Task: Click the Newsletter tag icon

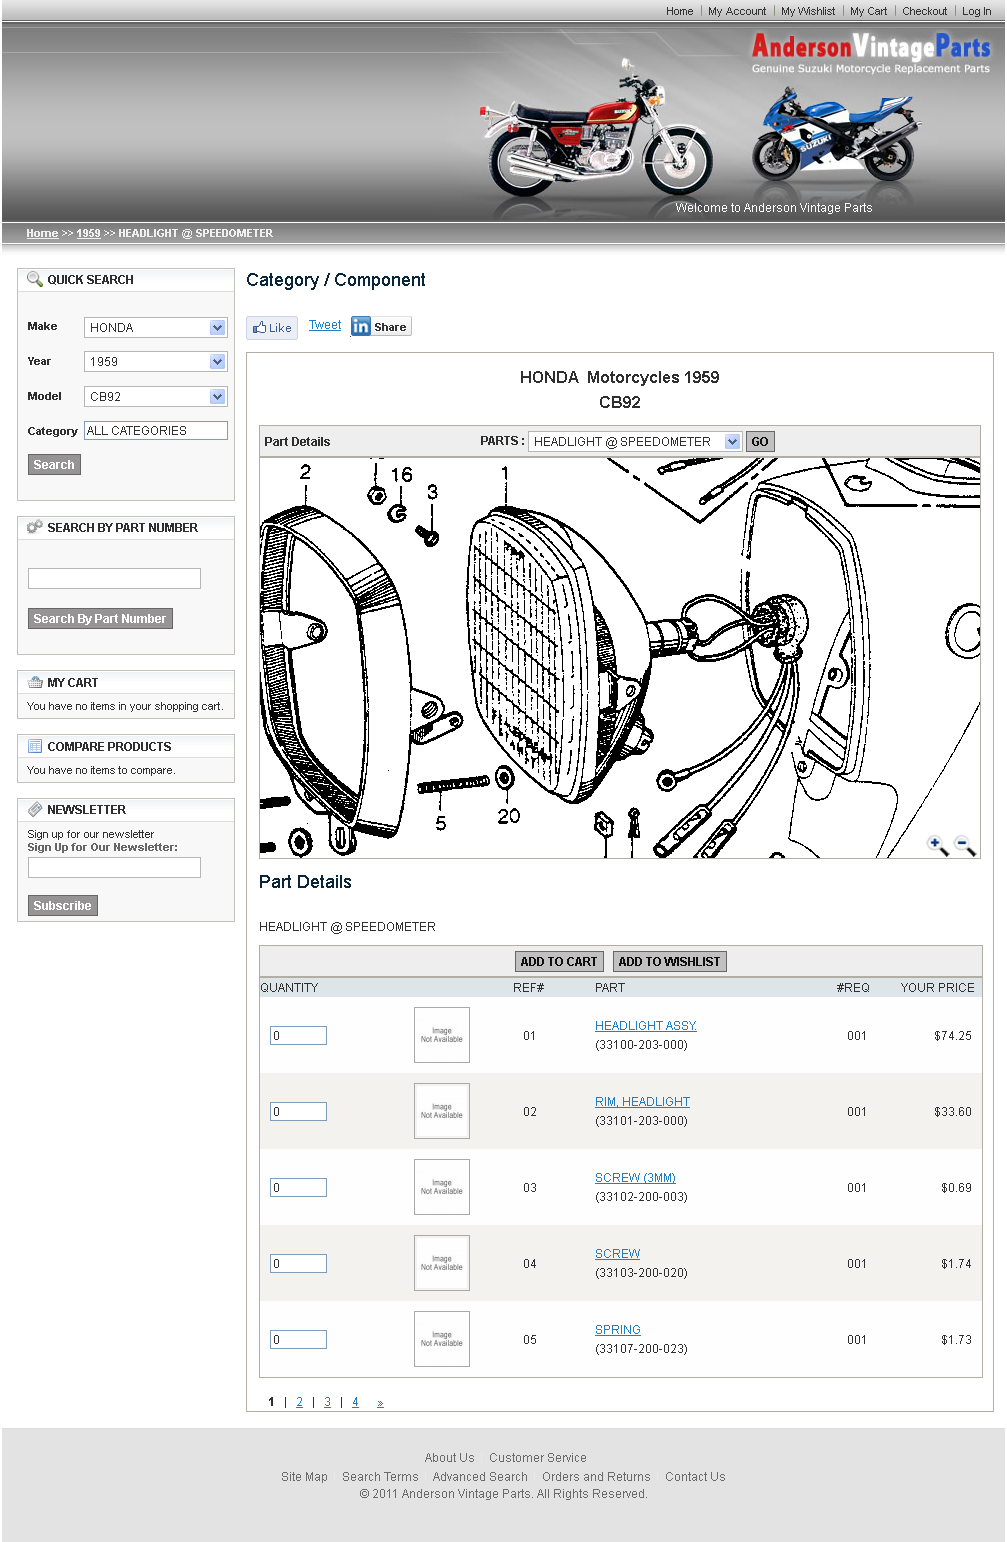Action: [x=35, y=809]
